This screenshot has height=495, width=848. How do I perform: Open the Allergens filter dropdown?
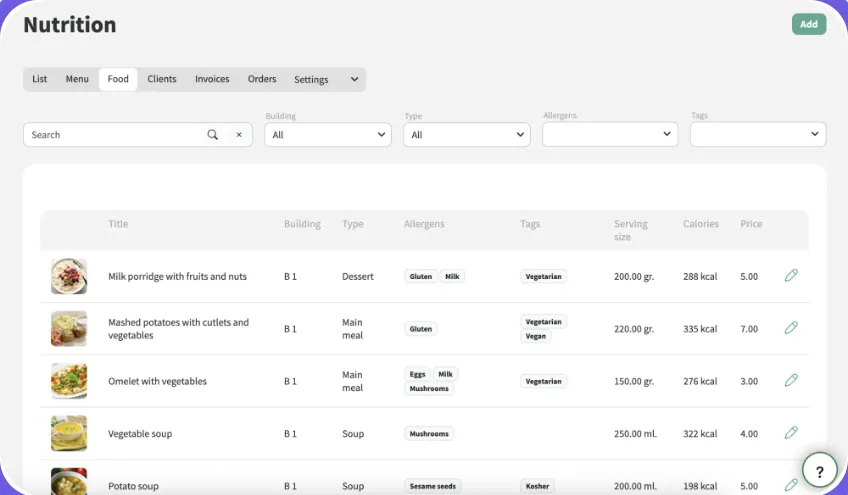tap(610, 134)
